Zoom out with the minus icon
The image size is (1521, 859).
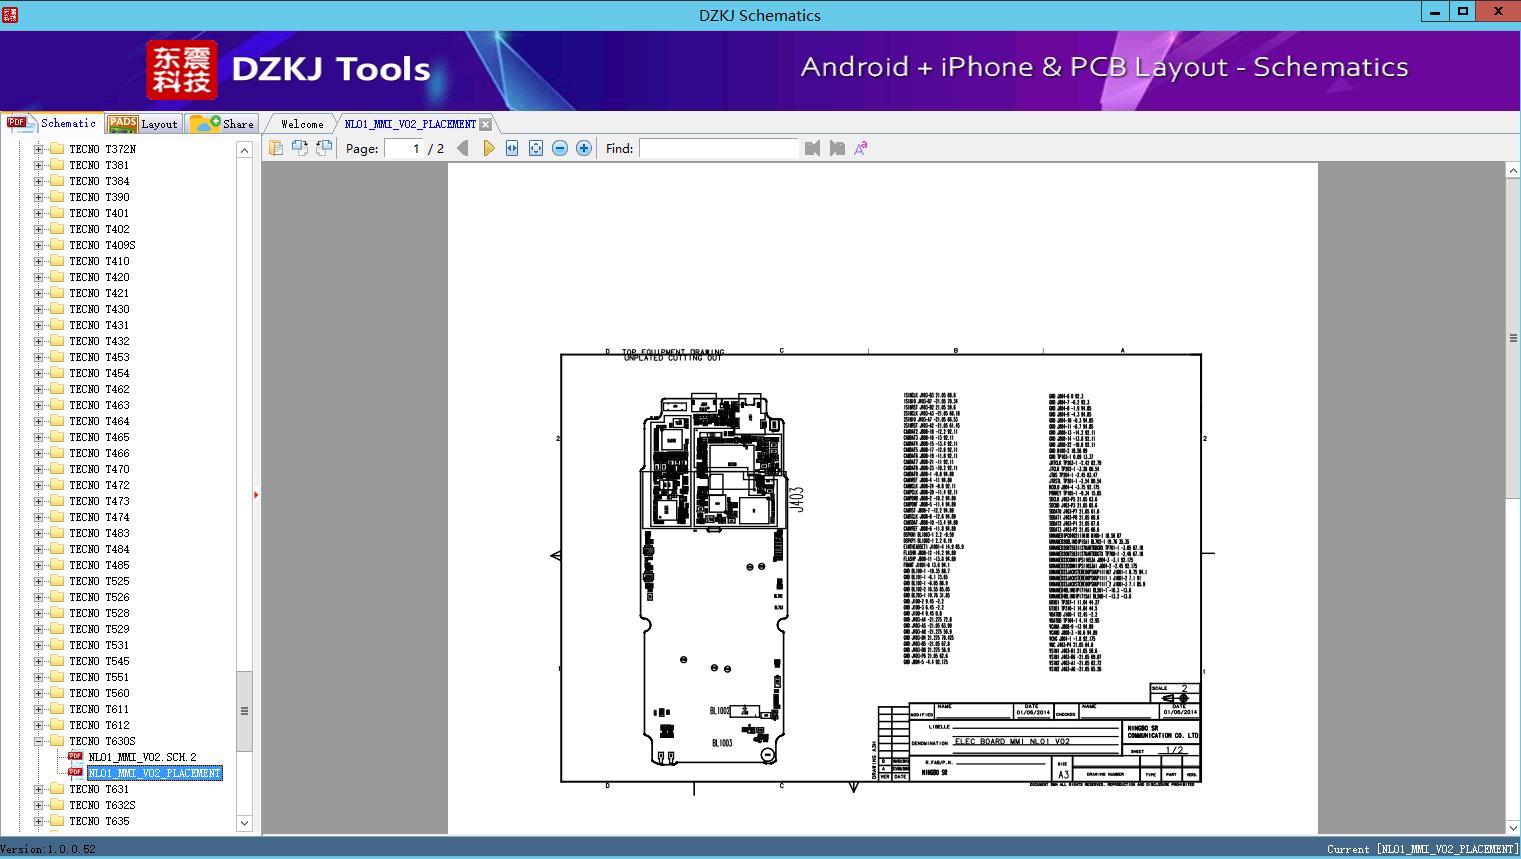pos(560,148)
